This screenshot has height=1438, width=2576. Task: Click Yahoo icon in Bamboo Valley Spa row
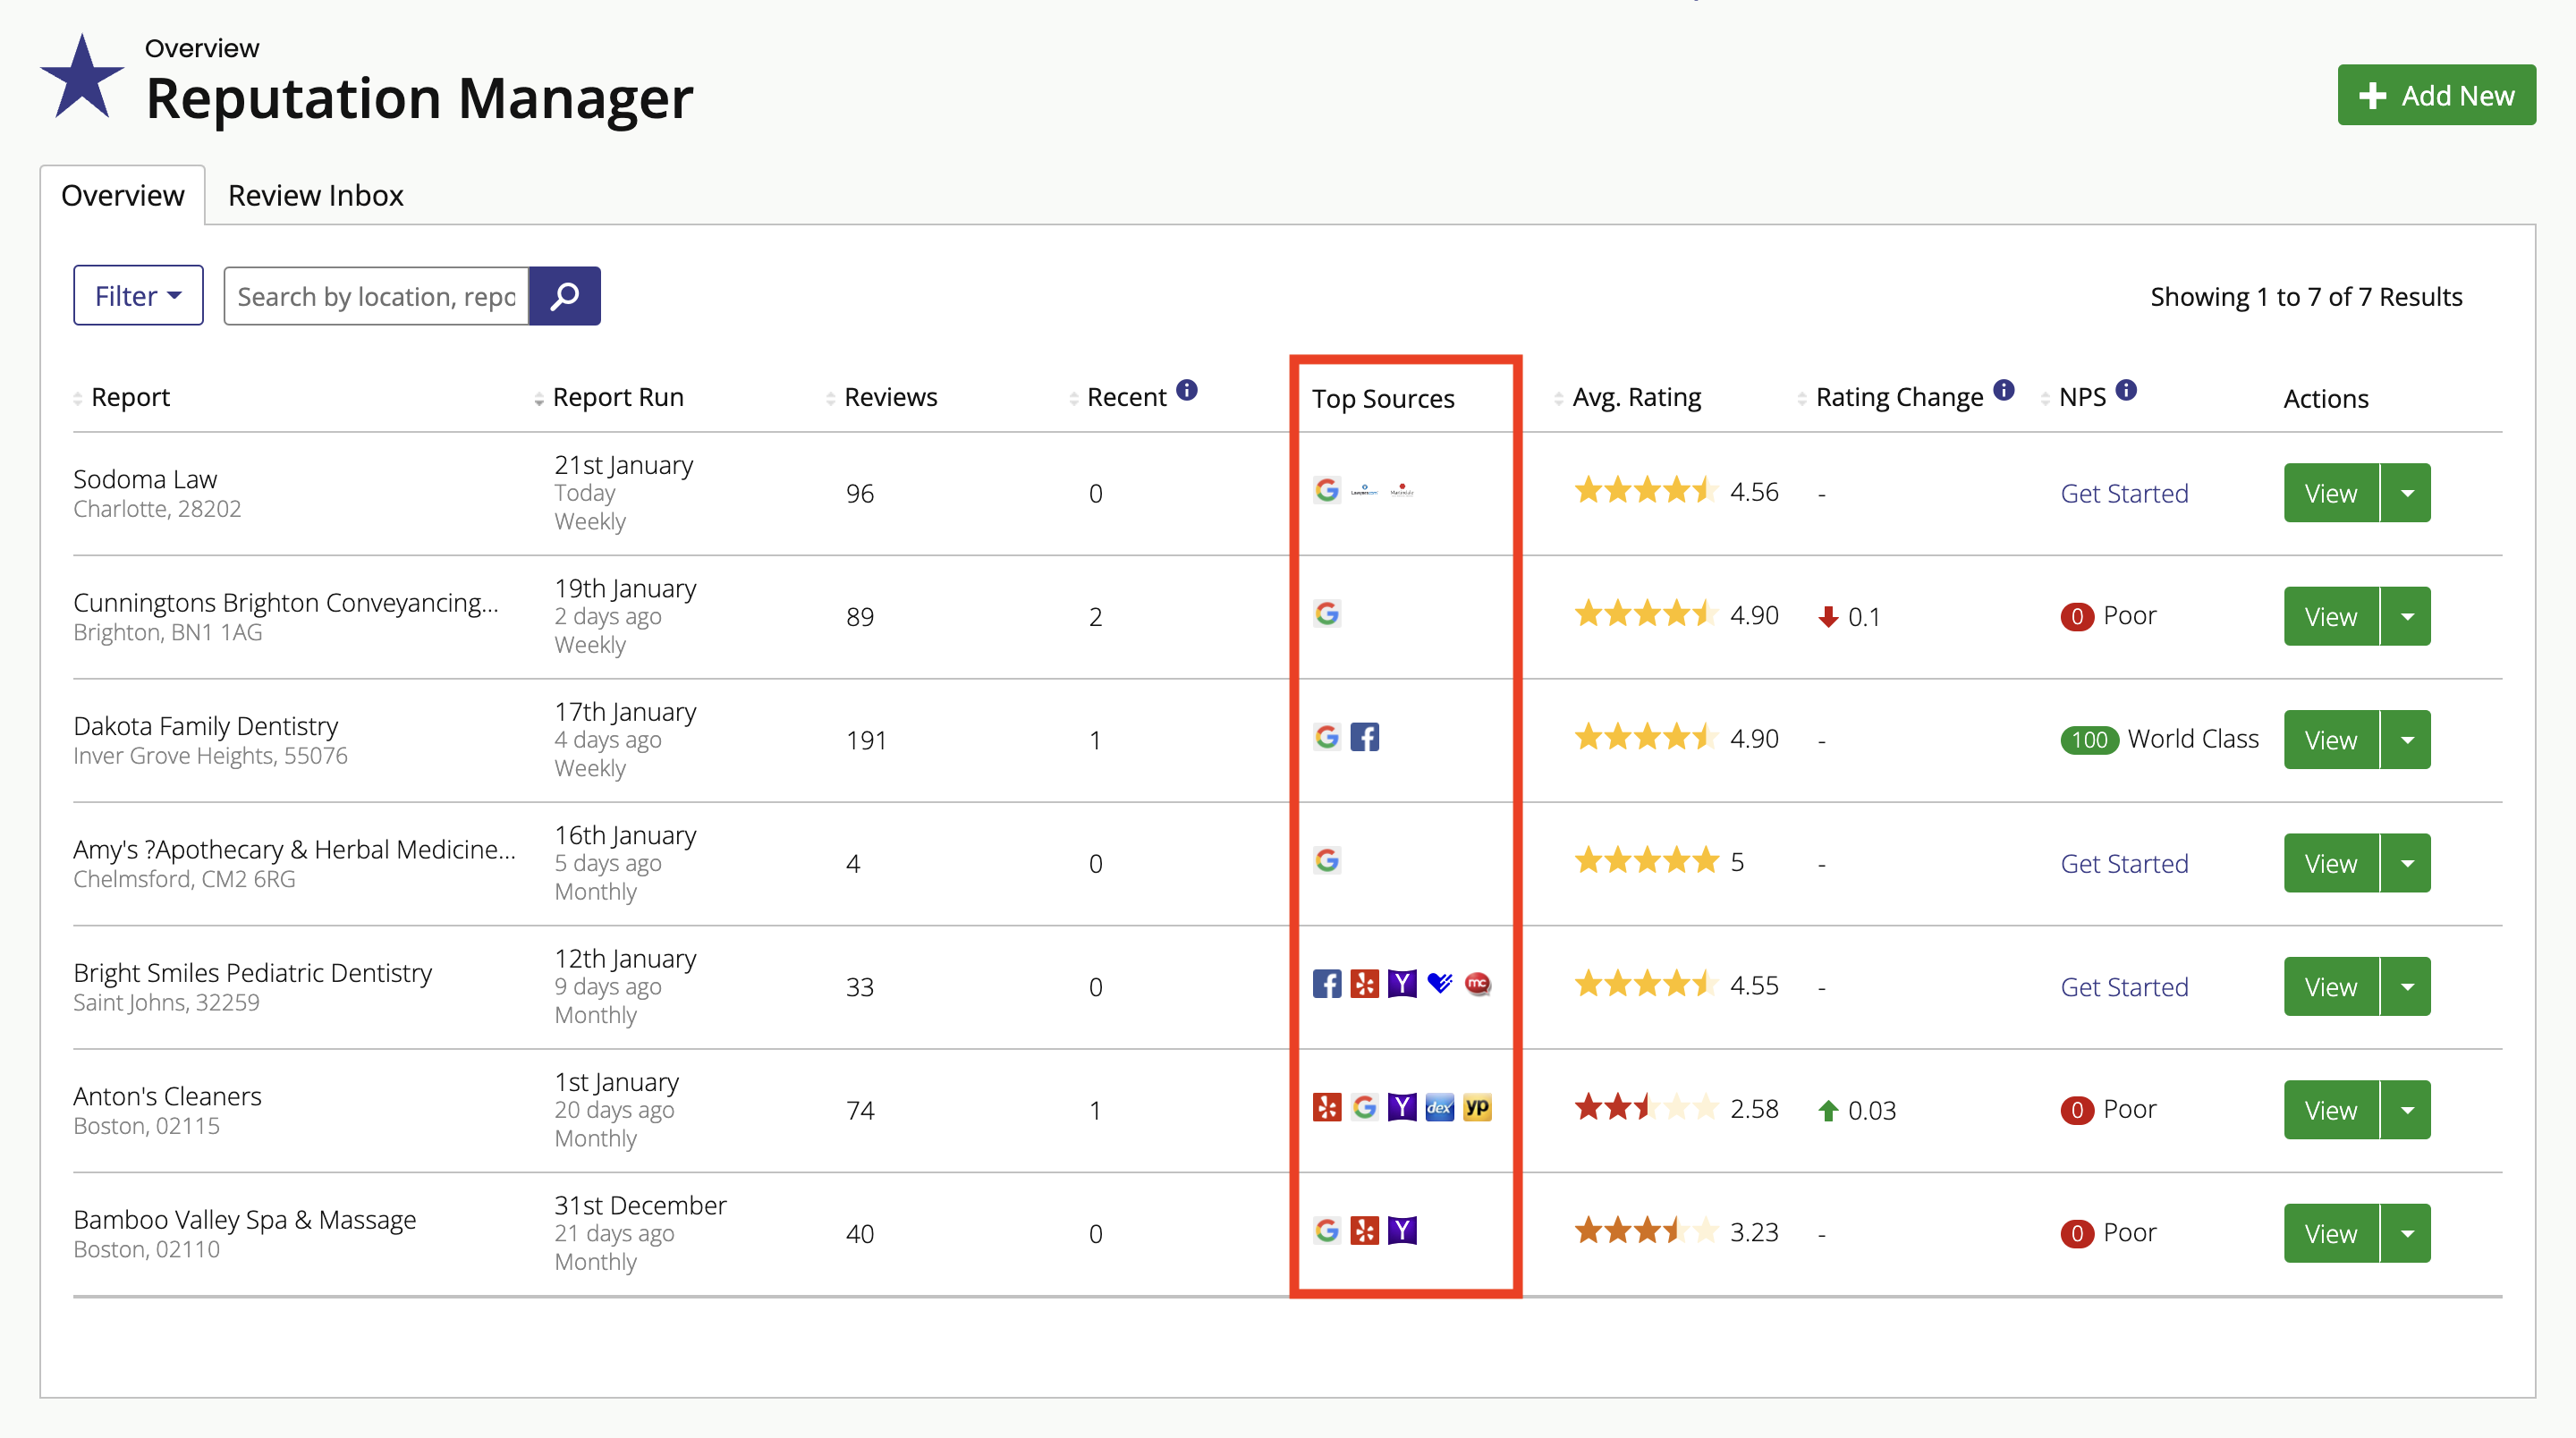coord(1402,1230)
